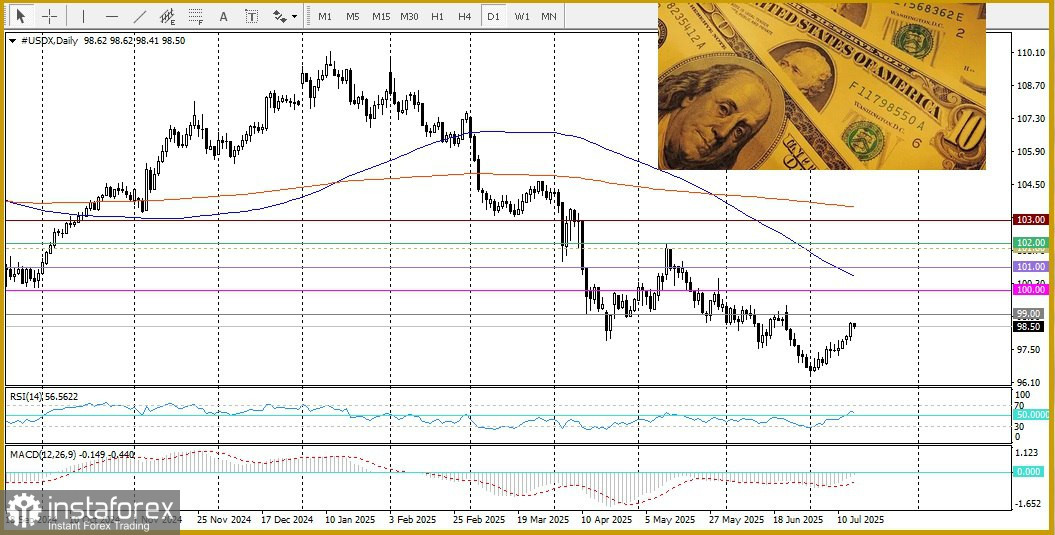This screenshot has height=535, width=1055.
Task: Choose the Fibonacci Retracement tool
Action: (x=196, y=16)
